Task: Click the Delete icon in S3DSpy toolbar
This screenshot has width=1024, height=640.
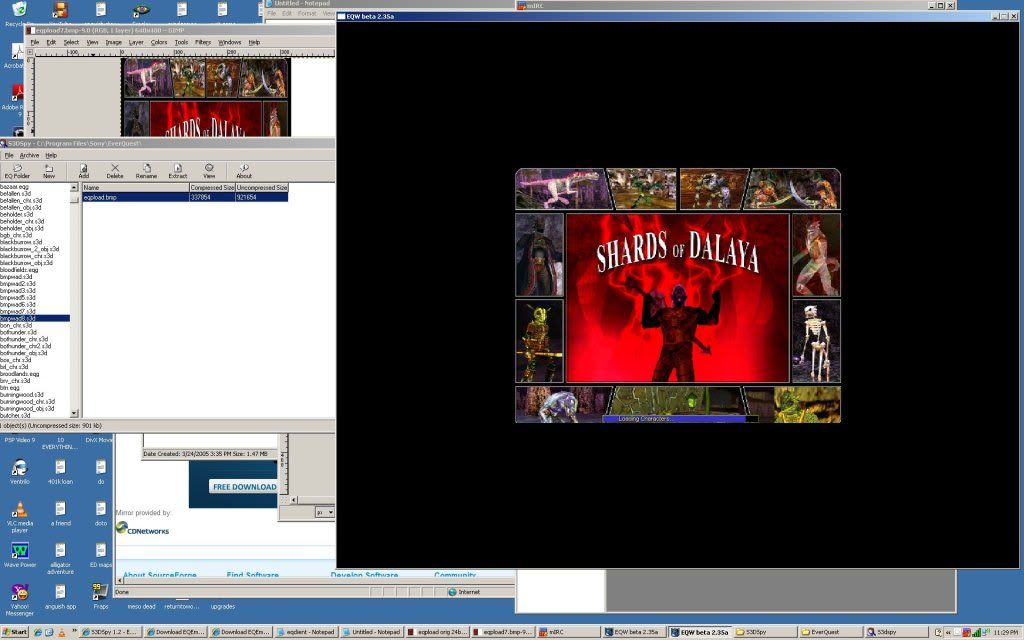Action: (115, 171)
